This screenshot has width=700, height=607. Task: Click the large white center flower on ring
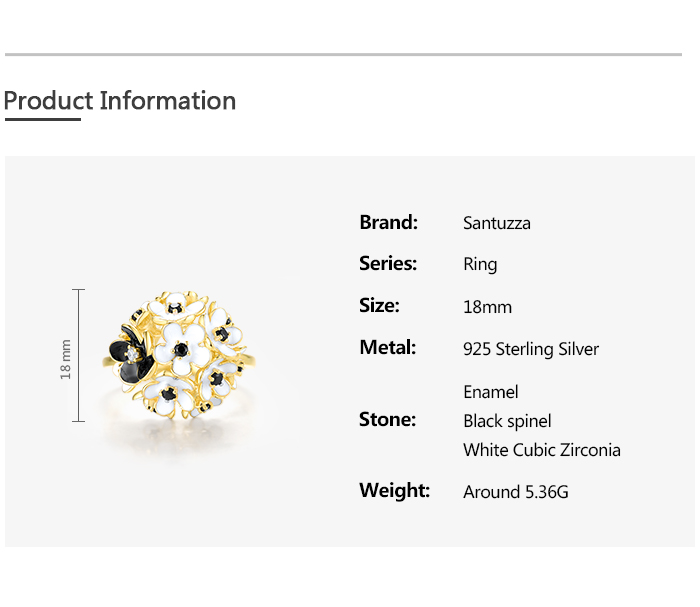point(181,348)
